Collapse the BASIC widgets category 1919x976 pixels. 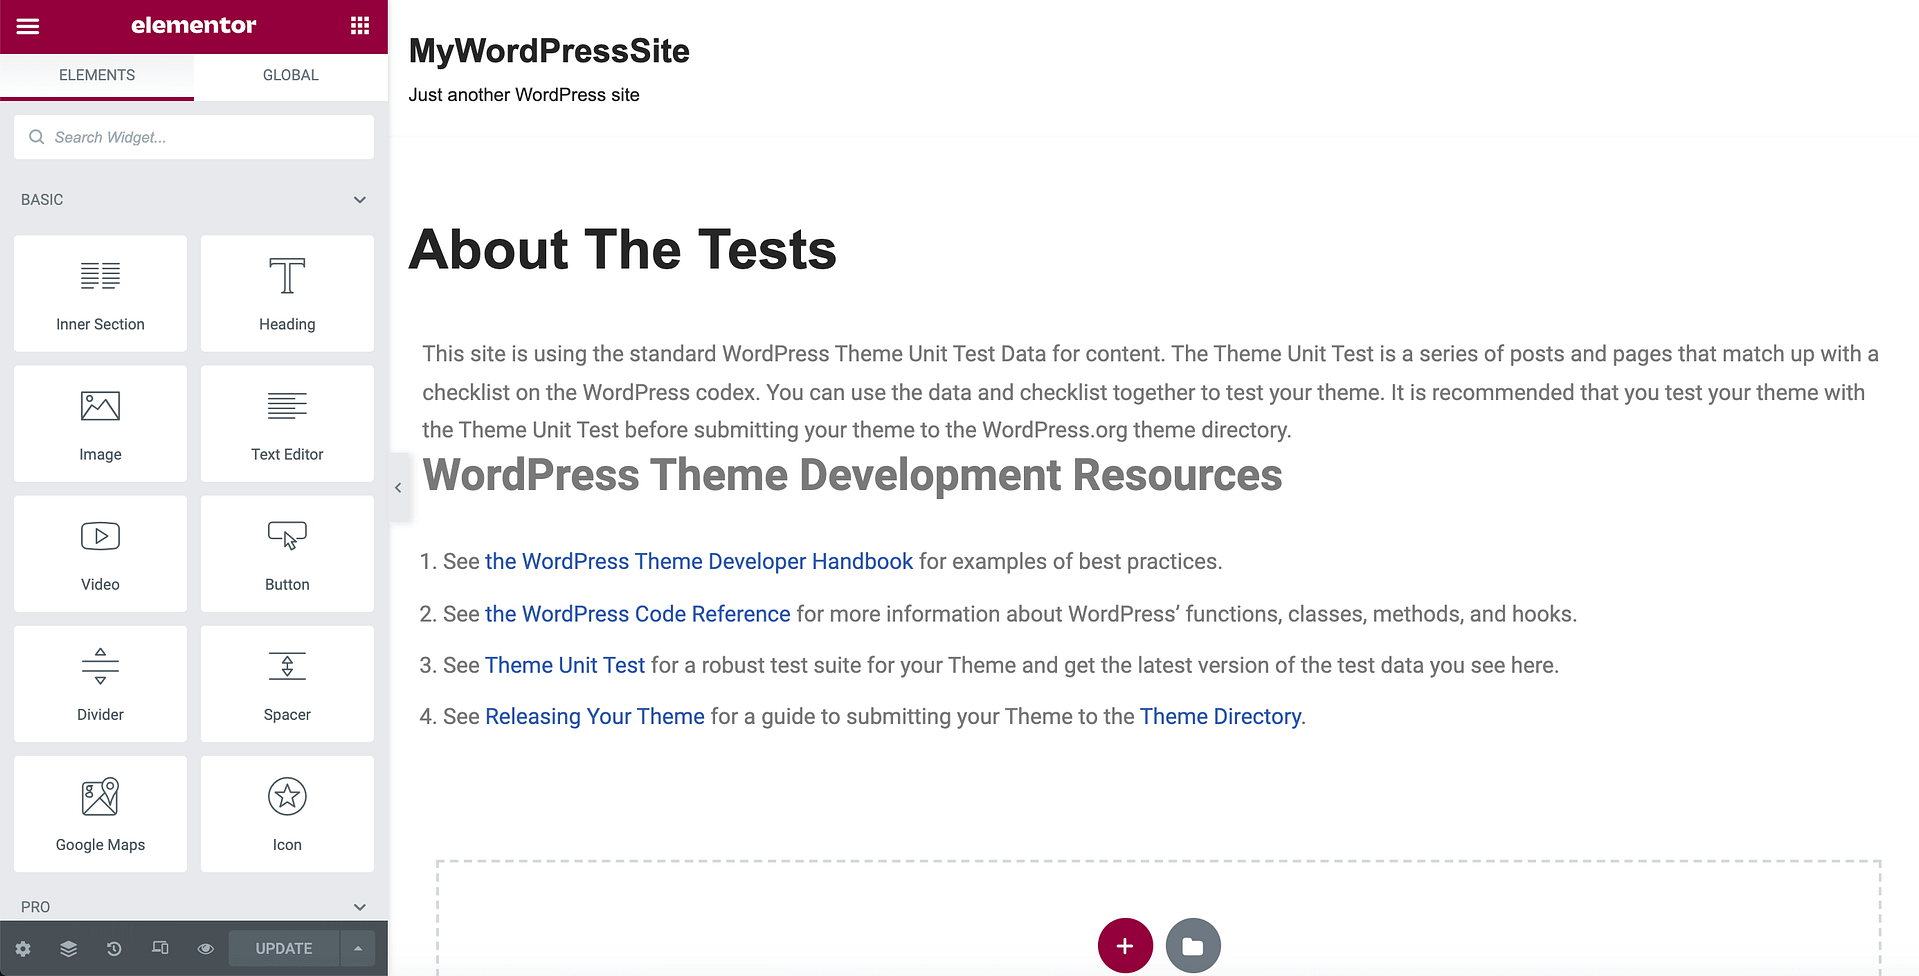(359, 199)
